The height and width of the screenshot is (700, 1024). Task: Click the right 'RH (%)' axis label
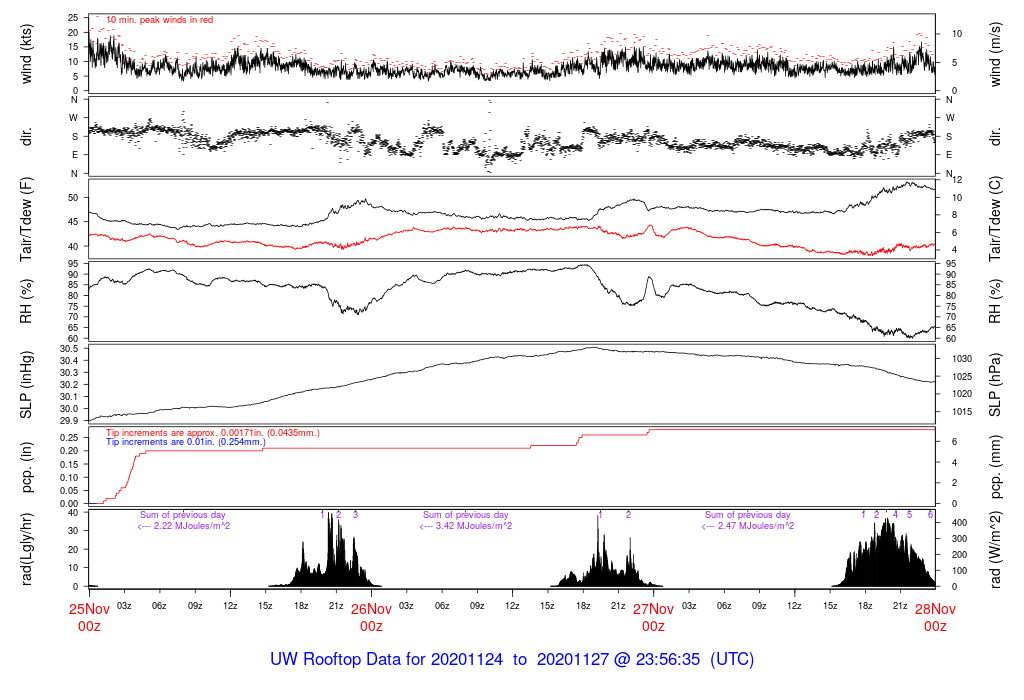pos(995,301)
